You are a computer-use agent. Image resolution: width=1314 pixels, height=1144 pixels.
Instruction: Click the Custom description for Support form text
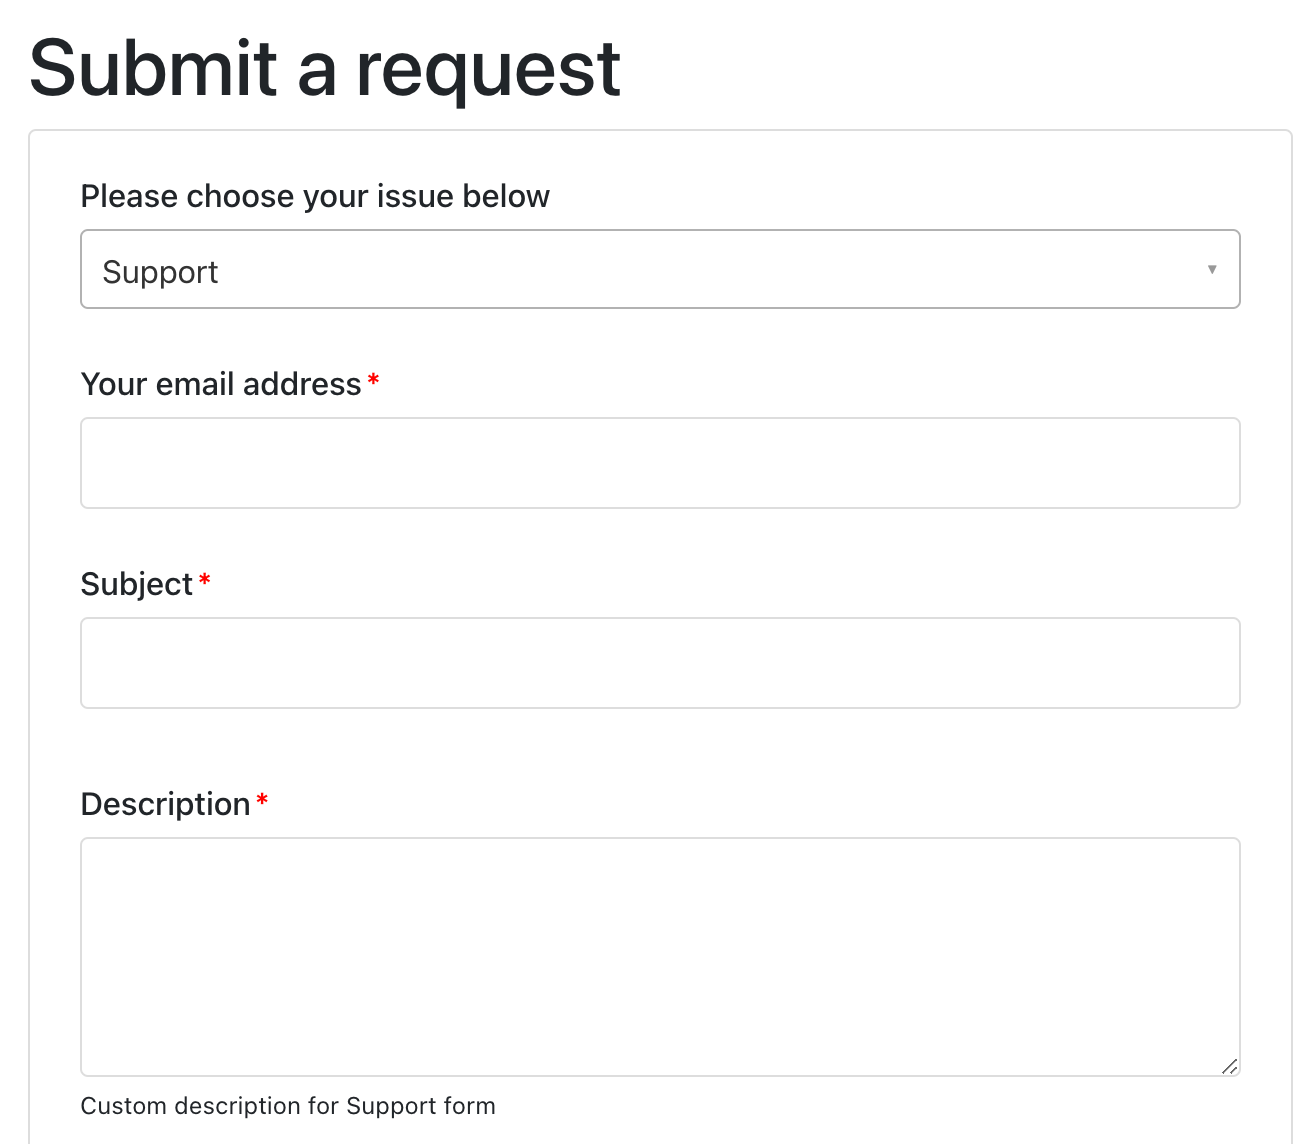(288, 1106)
